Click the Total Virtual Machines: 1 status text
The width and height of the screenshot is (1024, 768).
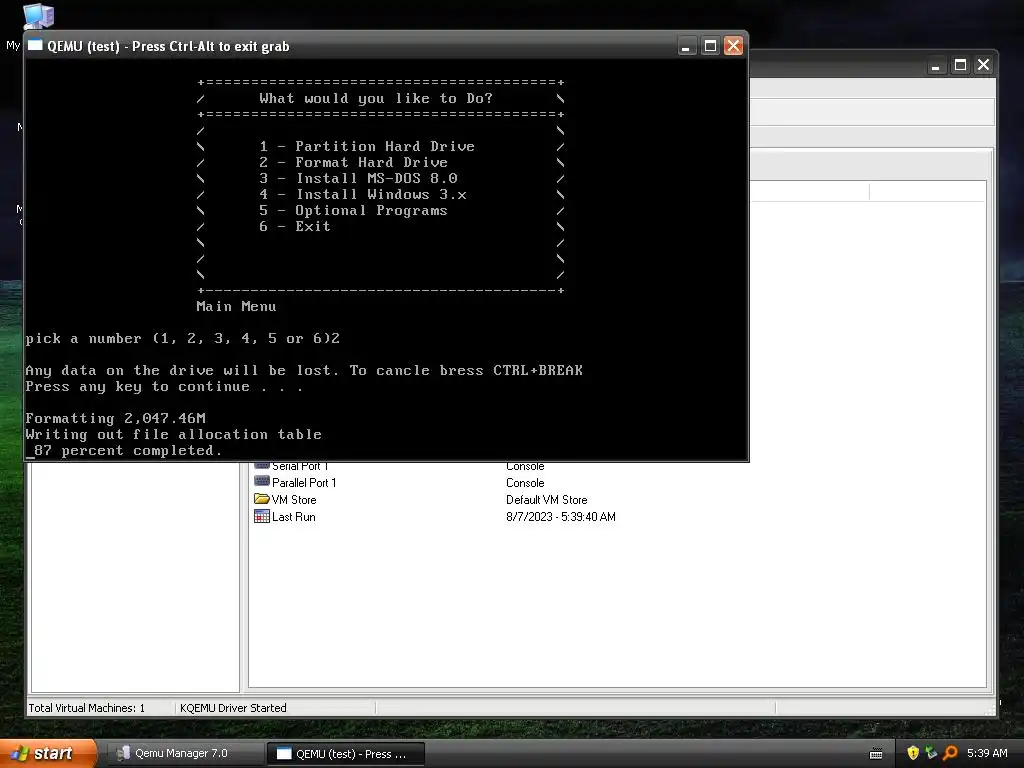click(87, 708)
